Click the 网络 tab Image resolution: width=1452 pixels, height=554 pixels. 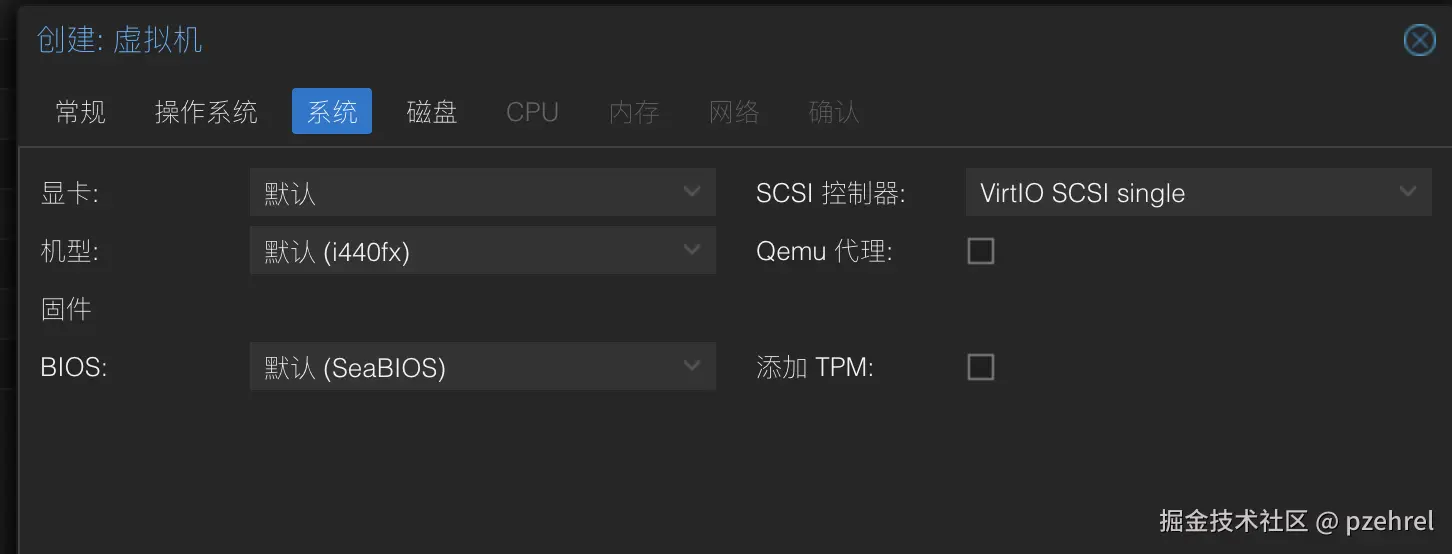pyautogui.click(x=734, y=111)
